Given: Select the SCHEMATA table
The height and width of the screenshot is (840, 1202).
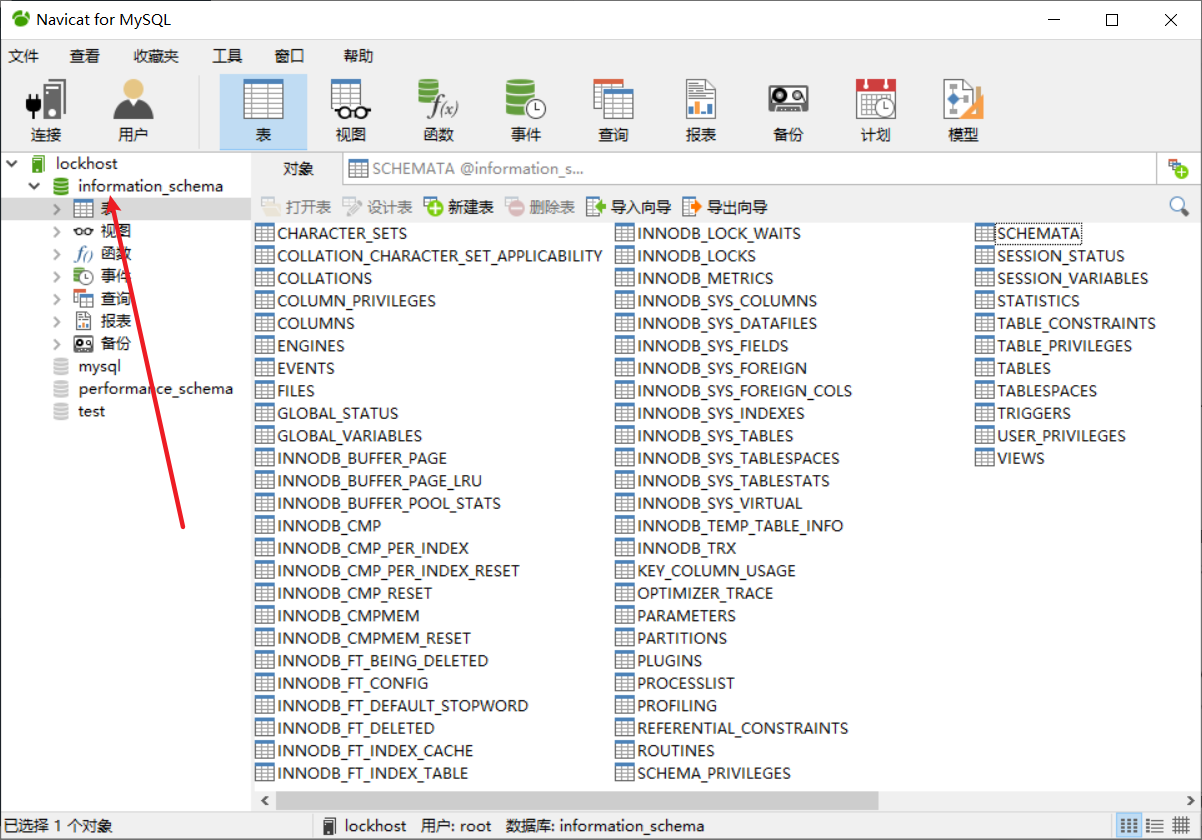Looking at the screenshot, I should [1039, 233].
